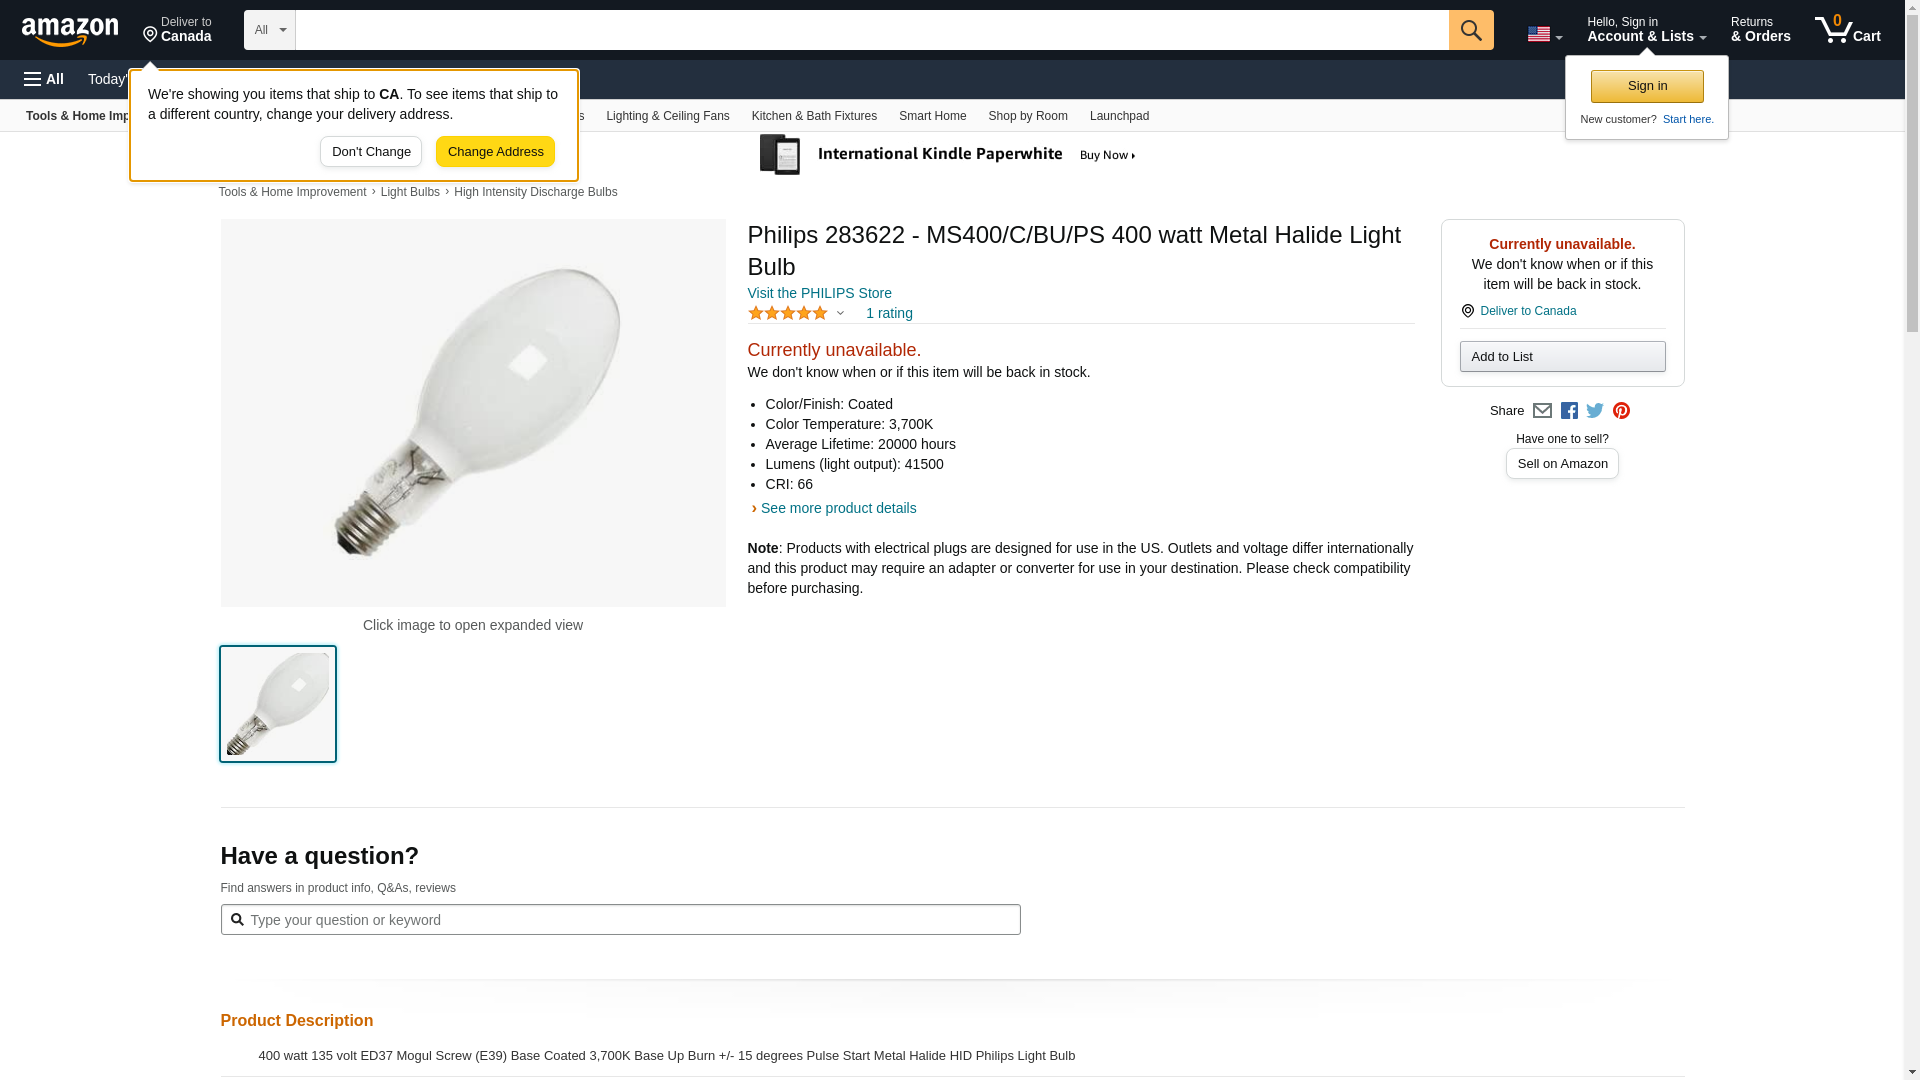Expand See more product details
The image size is (1920, 1080).
838,508
